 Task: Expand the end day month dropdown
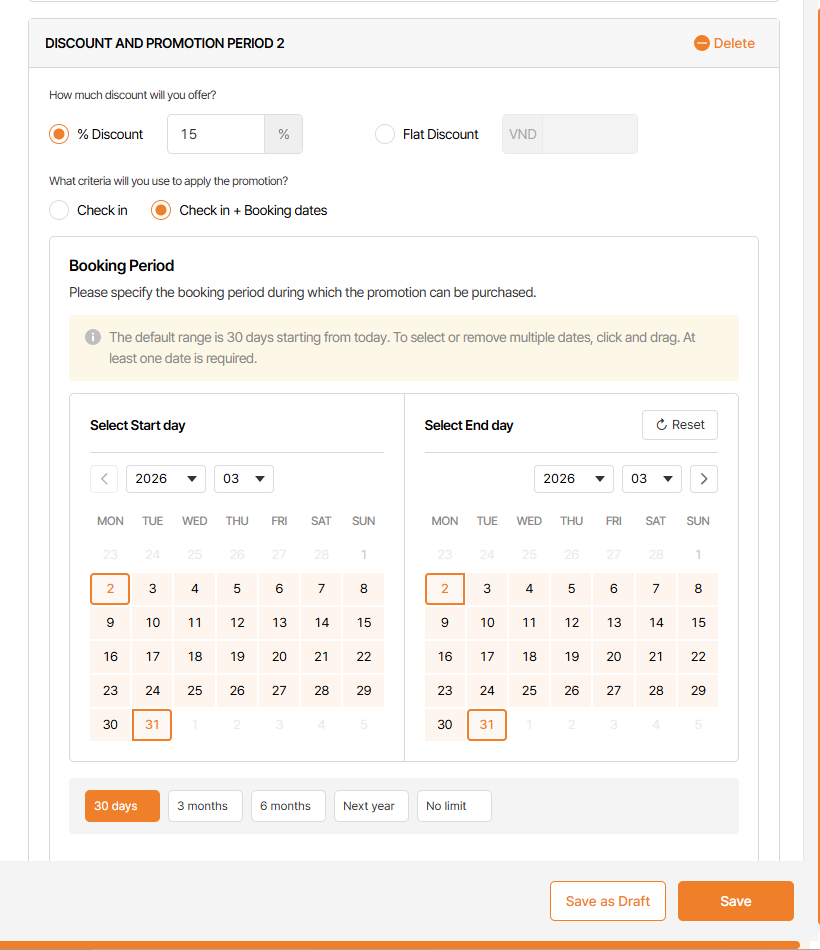652,479
